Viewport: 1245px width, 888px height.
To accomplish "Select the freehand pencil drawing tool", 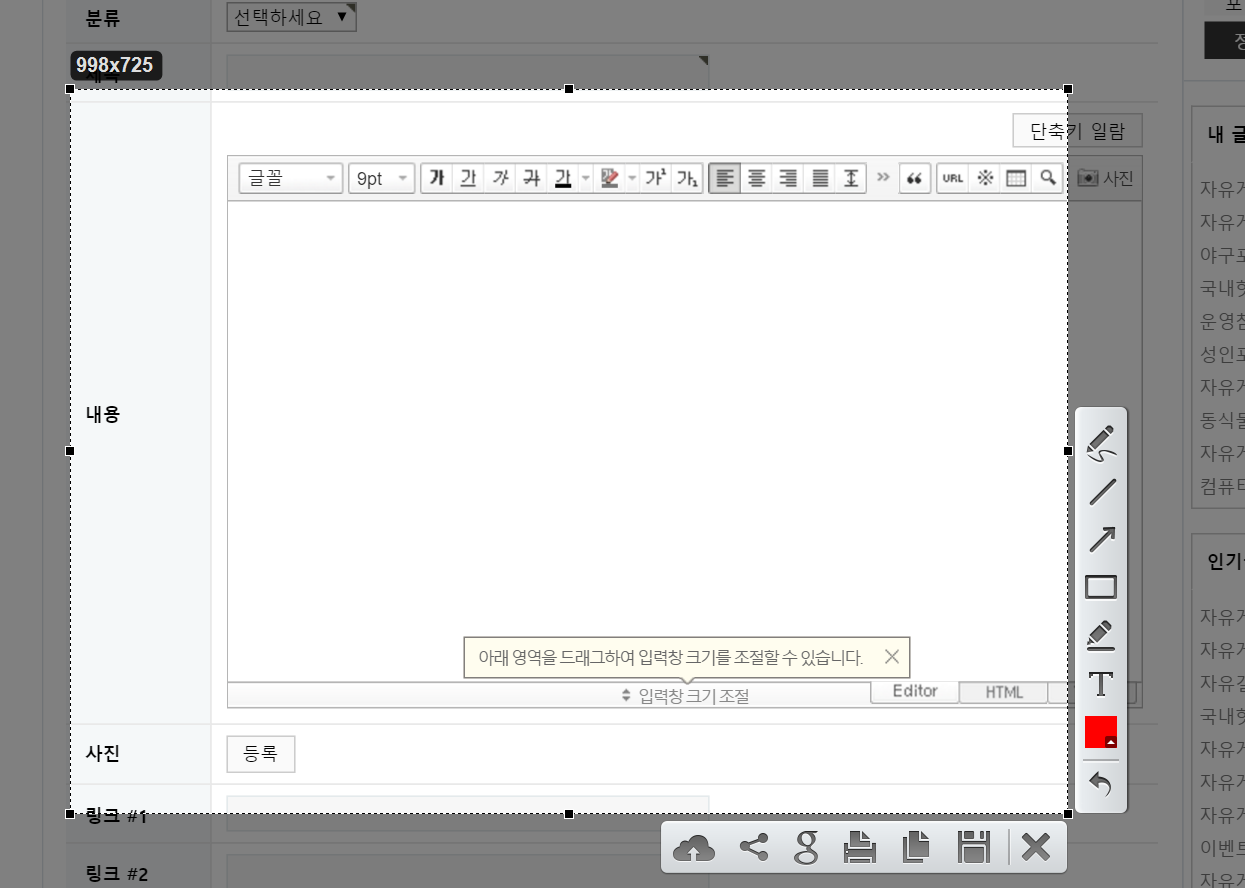I will click(x=1100, y=443).
